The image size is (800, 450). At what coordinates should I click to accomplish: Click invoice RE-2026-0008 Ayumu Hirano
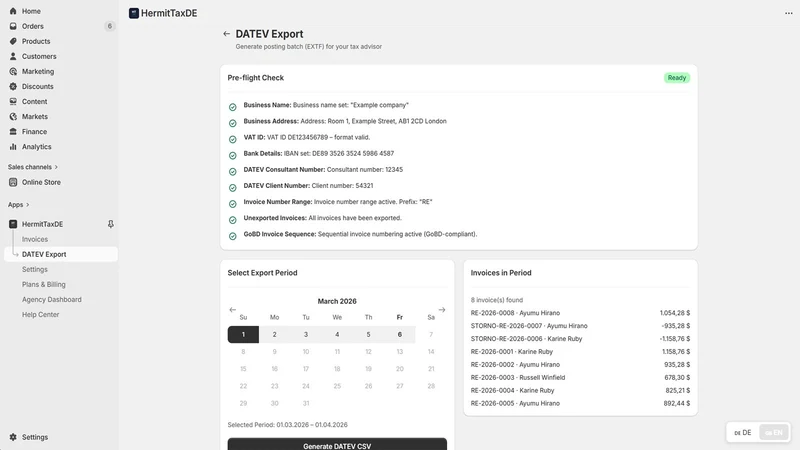pos(515,313)
